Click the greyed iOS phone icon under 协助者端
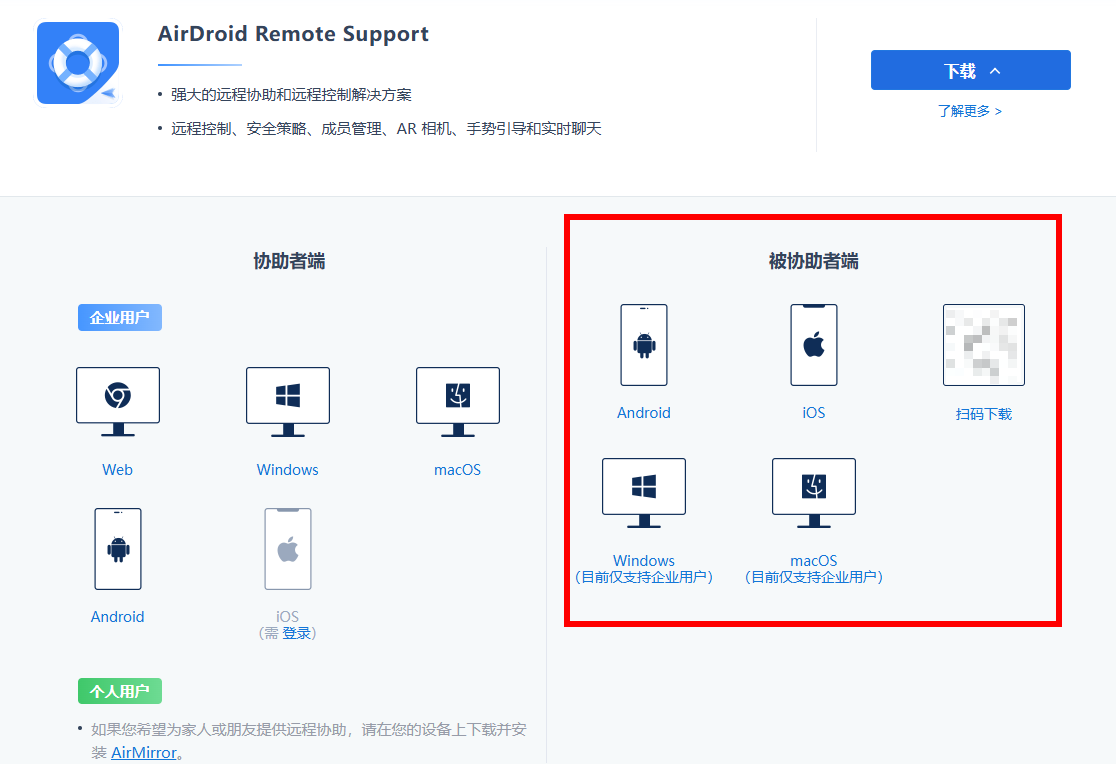 (x=288, y=549)
